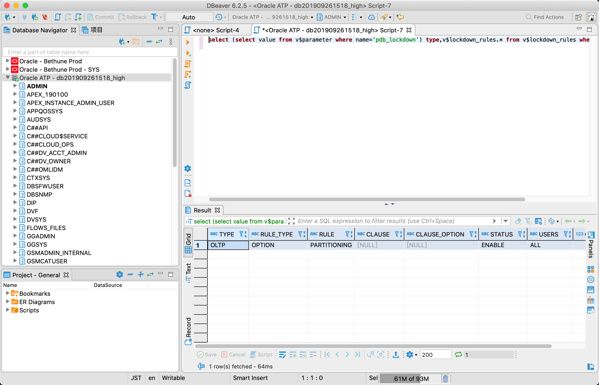Viewport: 599px width, 385px height.
Task: Click the memory garbage collector trash icon
Action: click(445, 379)
